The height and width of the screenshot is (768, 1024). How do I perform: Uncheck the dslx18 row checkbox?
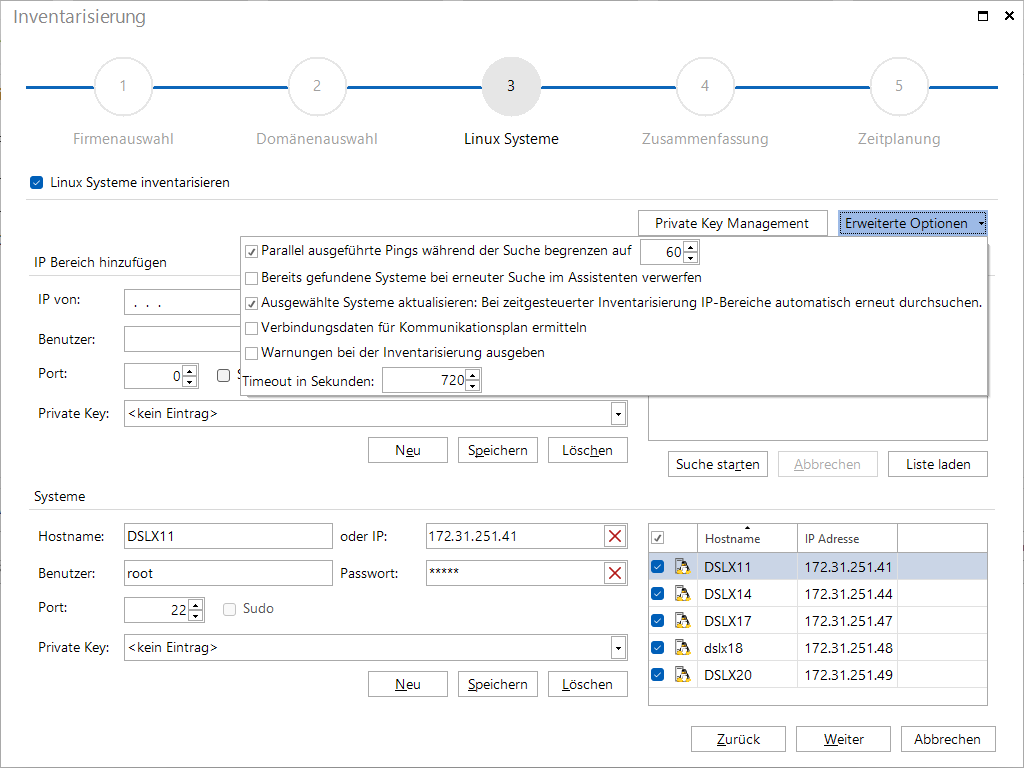point(658,648)
